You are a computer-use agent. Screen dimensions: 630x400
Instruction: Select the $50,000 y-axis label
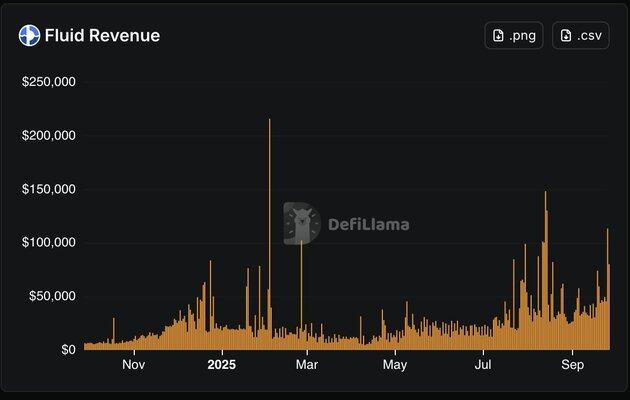(x=52, y=296)
